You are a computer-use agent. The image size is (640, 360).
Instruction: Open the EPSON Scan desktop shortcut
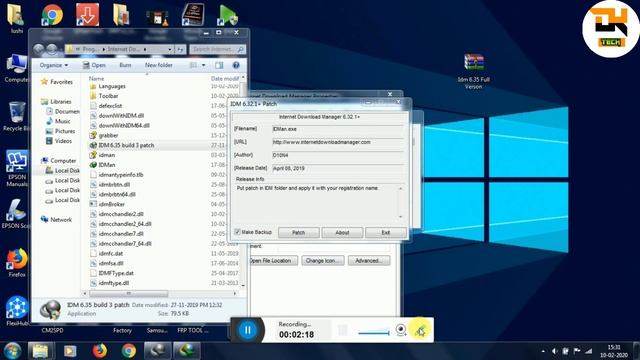16,214
